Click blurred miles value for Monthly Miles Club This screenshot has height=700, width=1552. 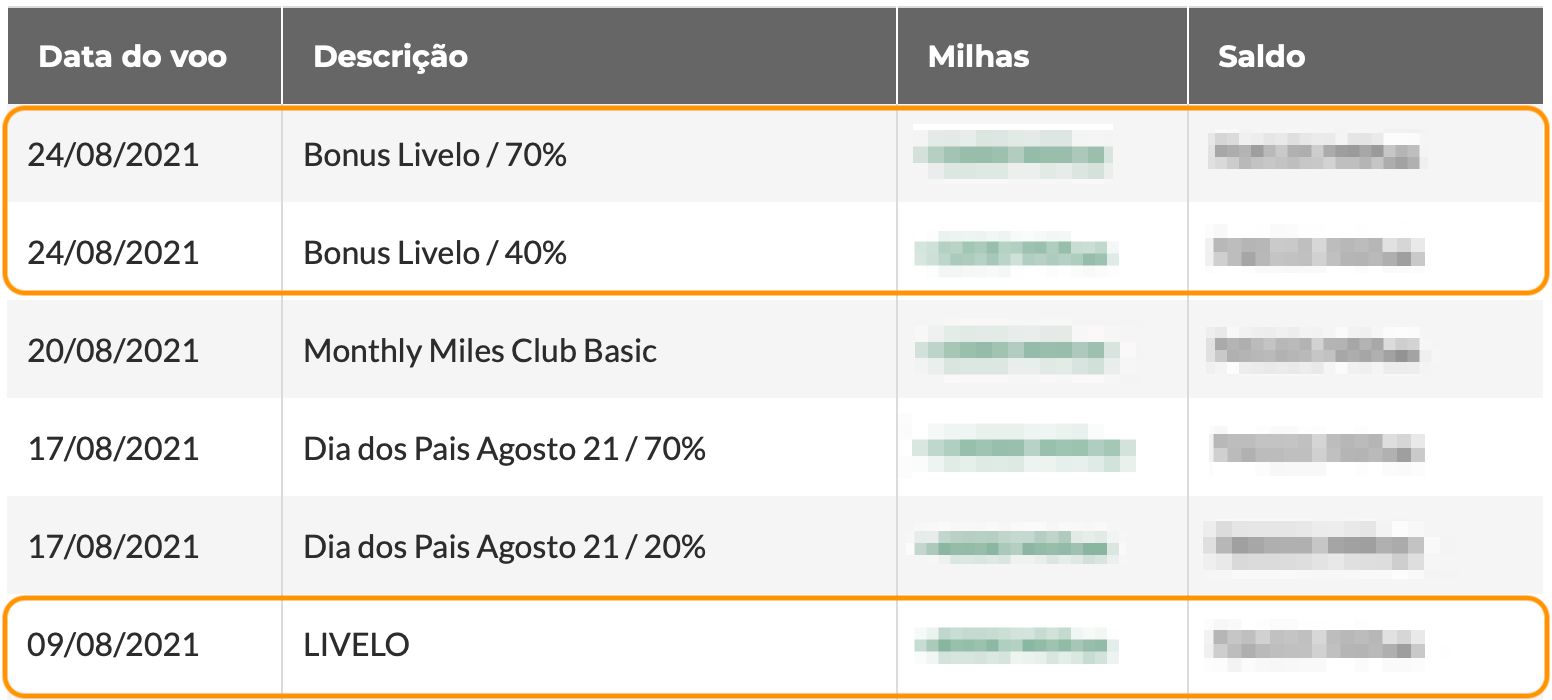(x=1015, y=351)
